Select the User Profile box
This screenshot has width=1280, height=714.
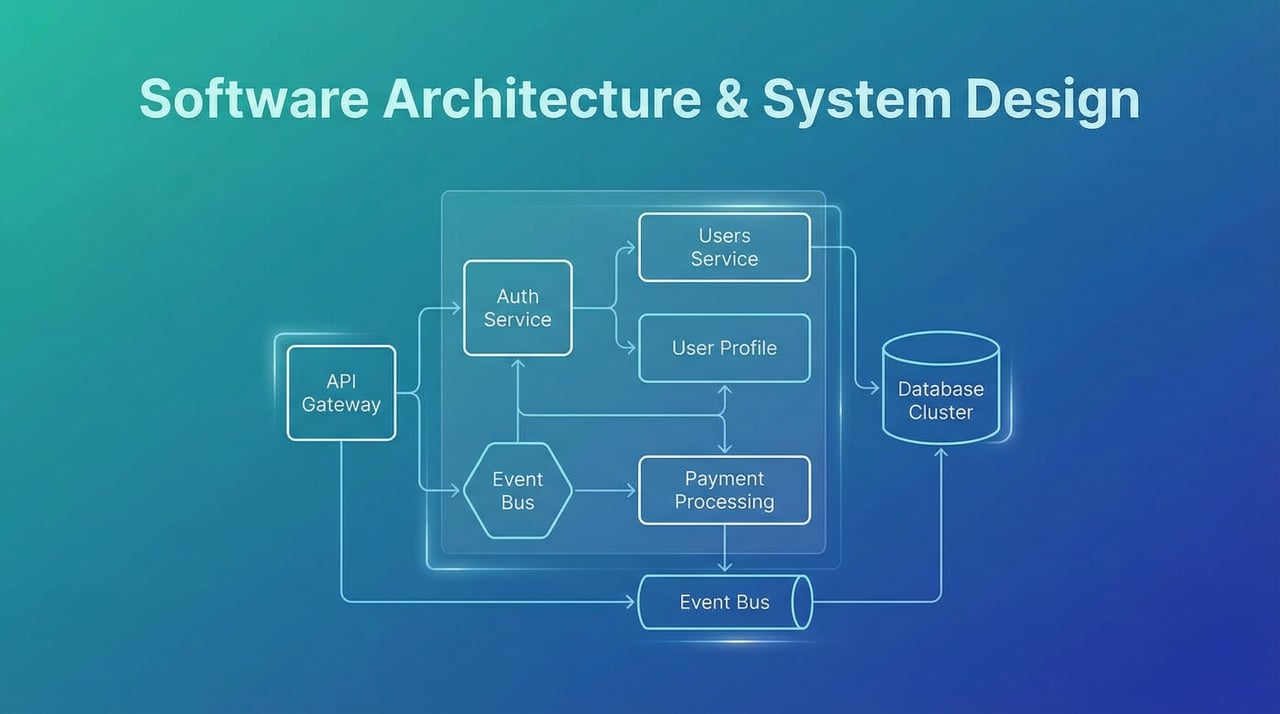(x=724, y=348)
